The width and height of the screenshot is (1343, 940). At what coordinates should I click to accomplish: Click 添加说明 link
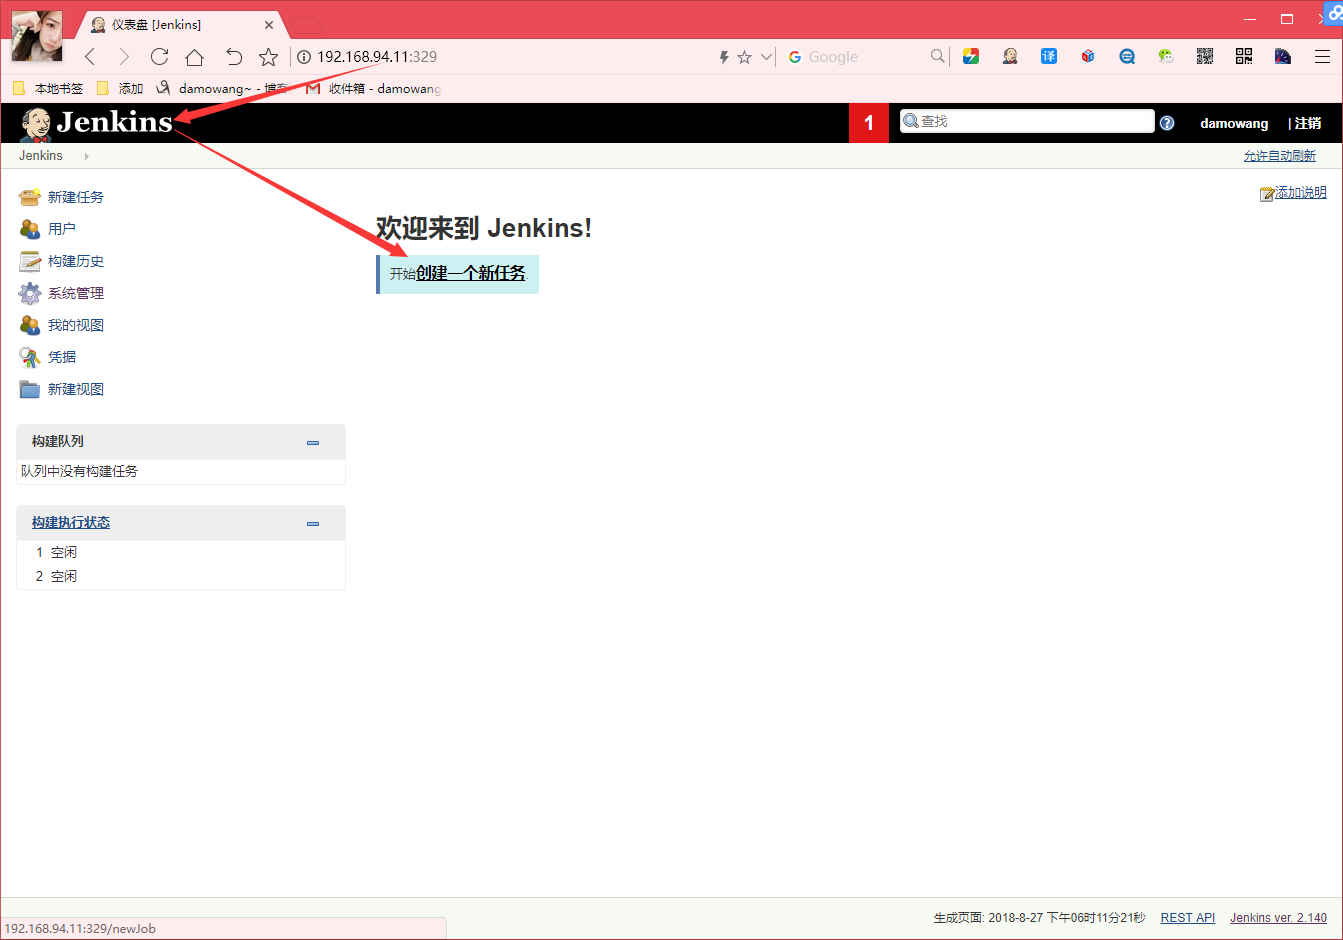1301,193
